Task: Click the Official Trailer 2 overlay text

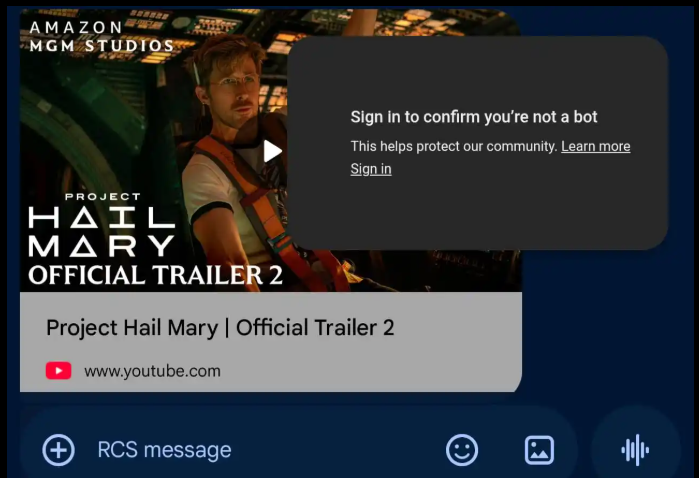Action: 156,275
